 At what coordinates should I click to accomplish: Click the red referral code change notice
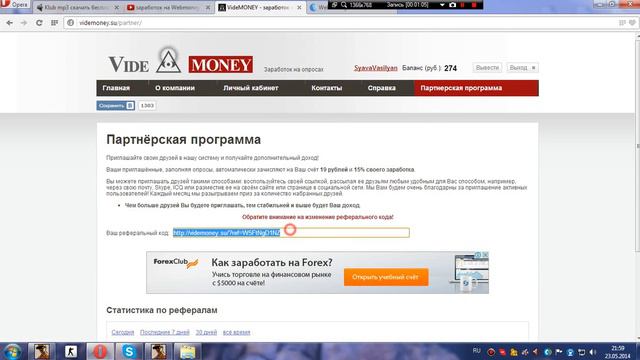tap(318, 217)
